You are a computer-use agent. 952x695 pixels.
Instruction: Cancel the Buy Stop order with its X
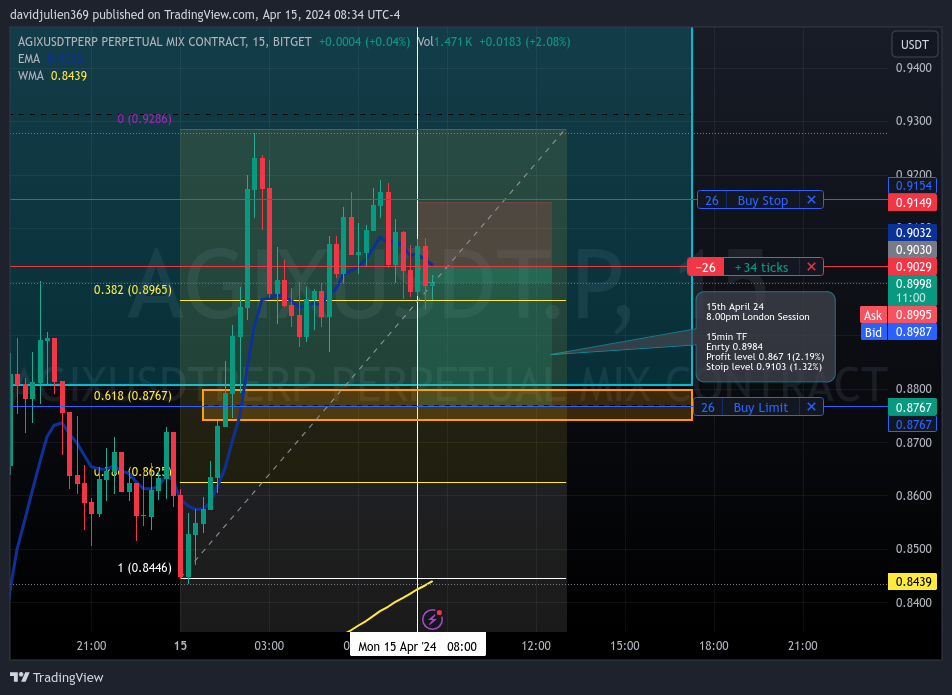click(x=811, y=200)
